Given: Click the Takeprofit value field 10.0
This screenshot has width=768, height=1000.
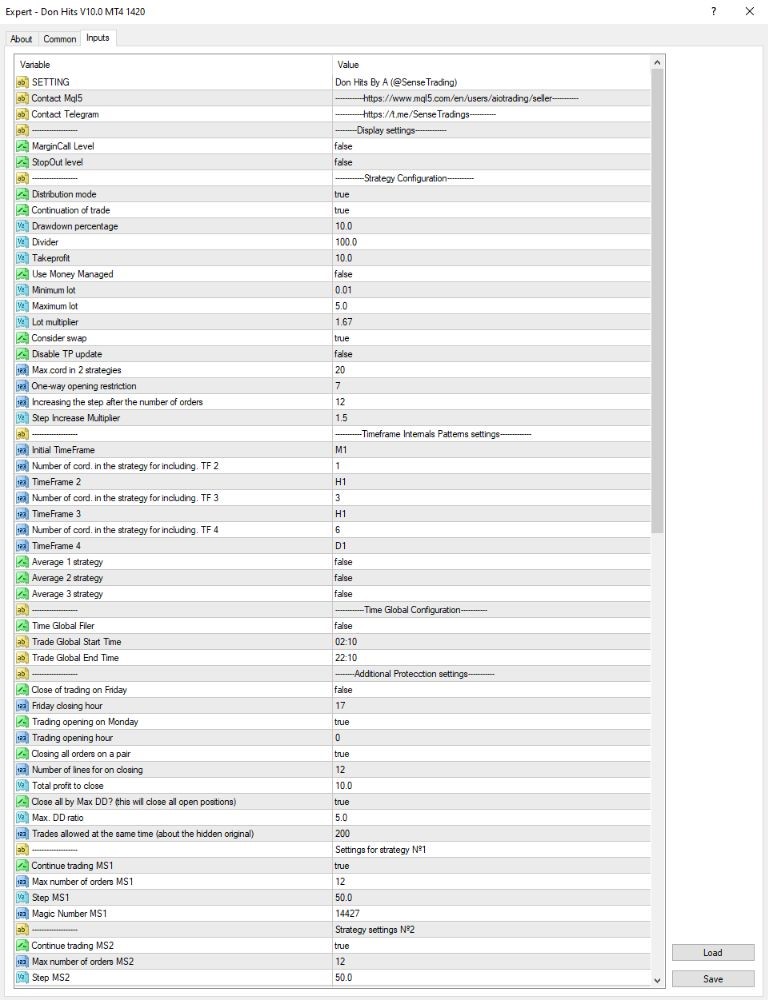Looking at the screenshot, I should pyautogui.click(x=491, y=258).
